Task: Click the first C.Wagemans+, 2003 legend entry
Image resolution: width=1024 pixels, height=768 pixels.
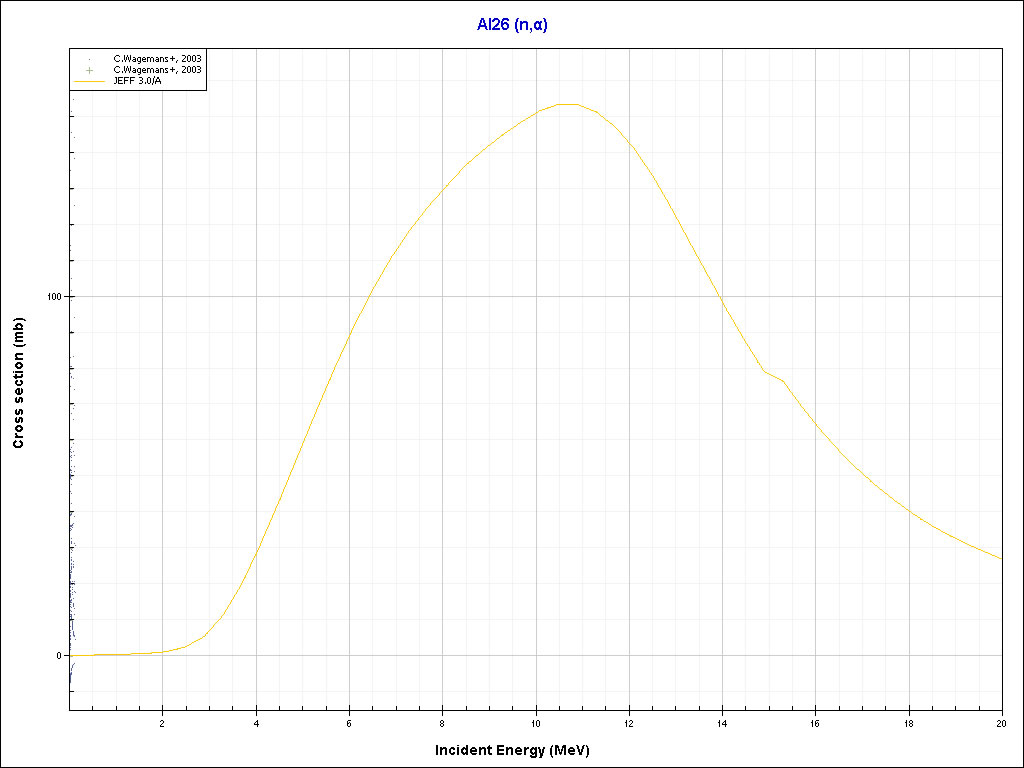Action: coord(157,59)
